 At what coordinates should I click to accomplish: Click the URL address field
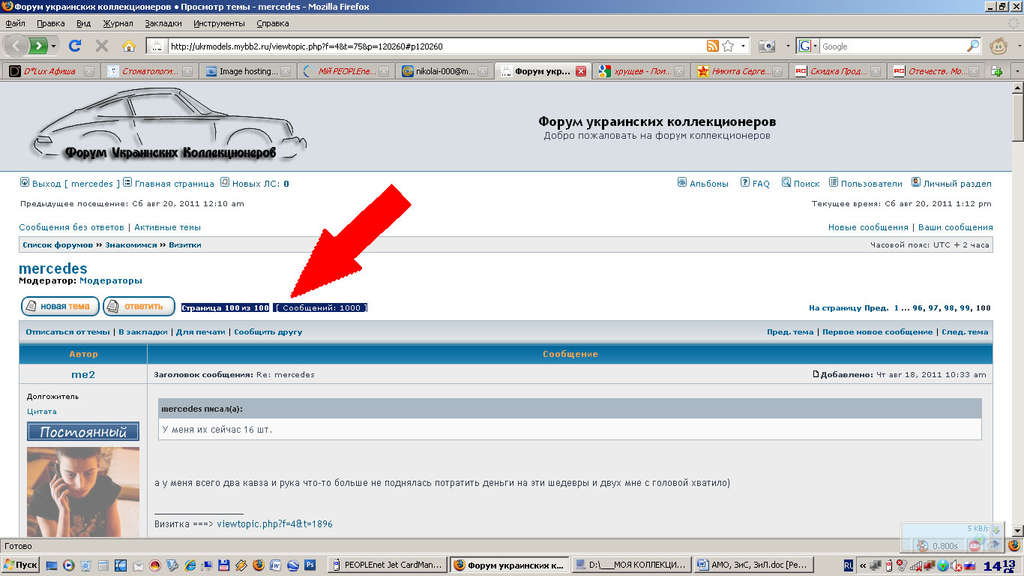(x=436, y=46)
